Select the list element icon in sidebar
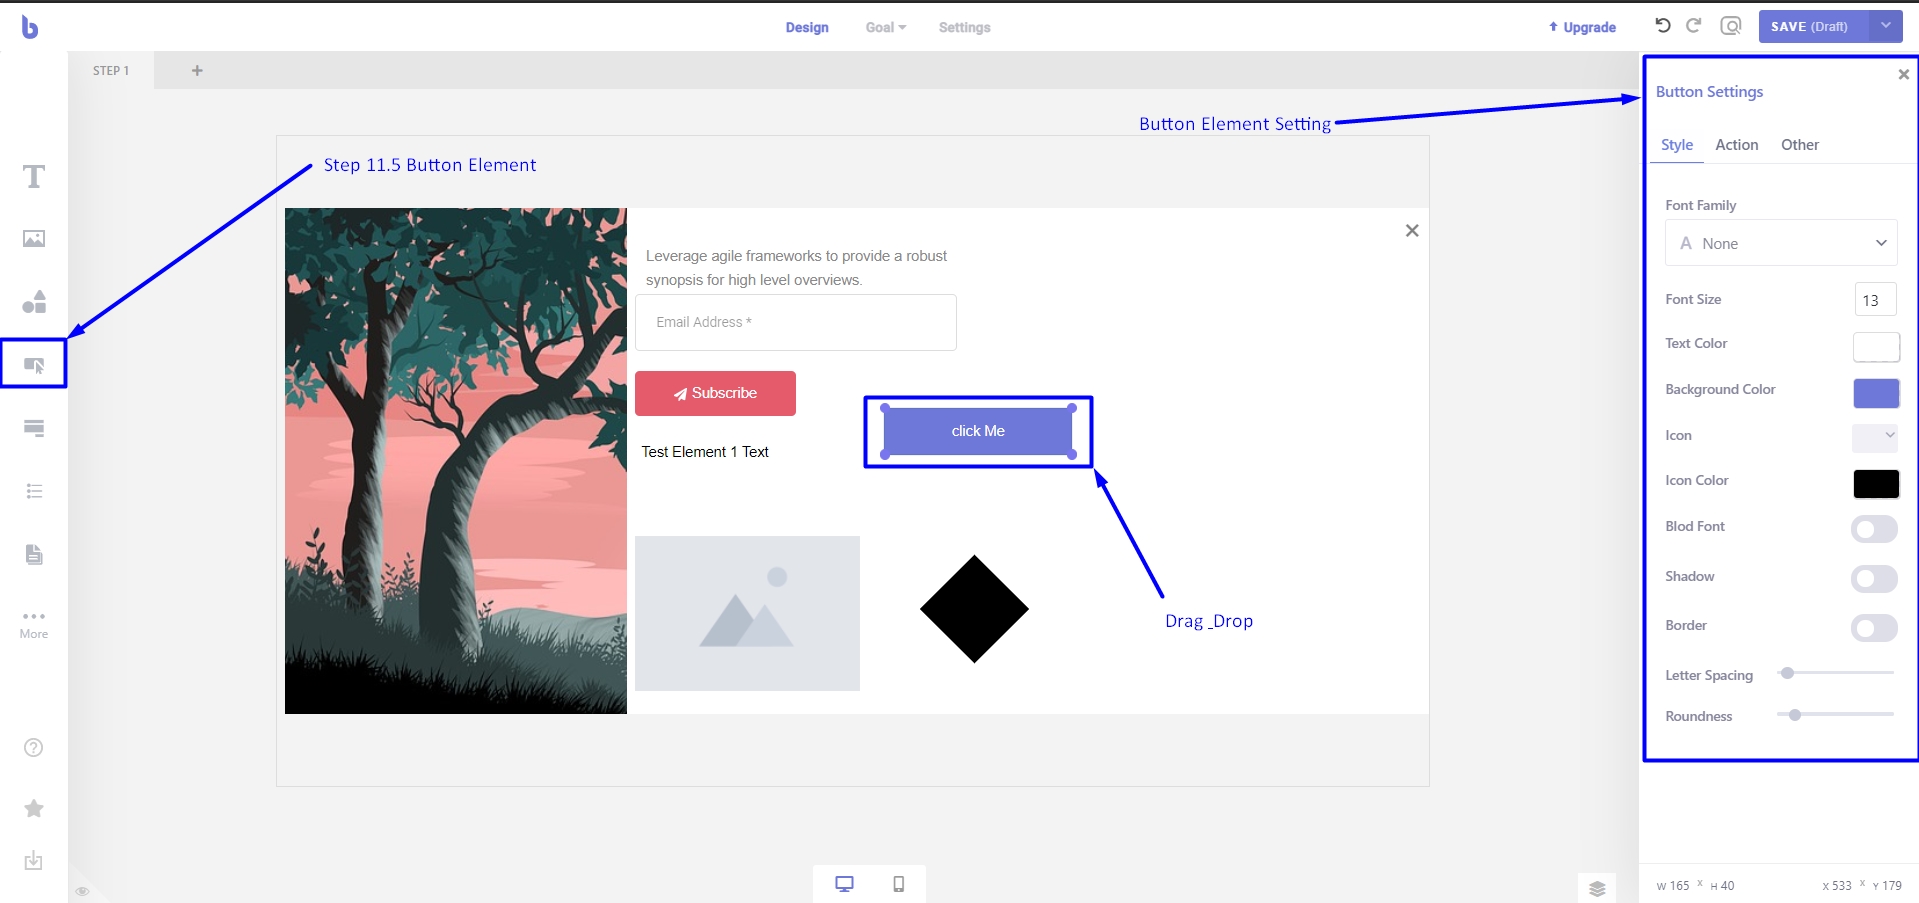This screenshot has width=1919, height=903. tap(34, 491)
